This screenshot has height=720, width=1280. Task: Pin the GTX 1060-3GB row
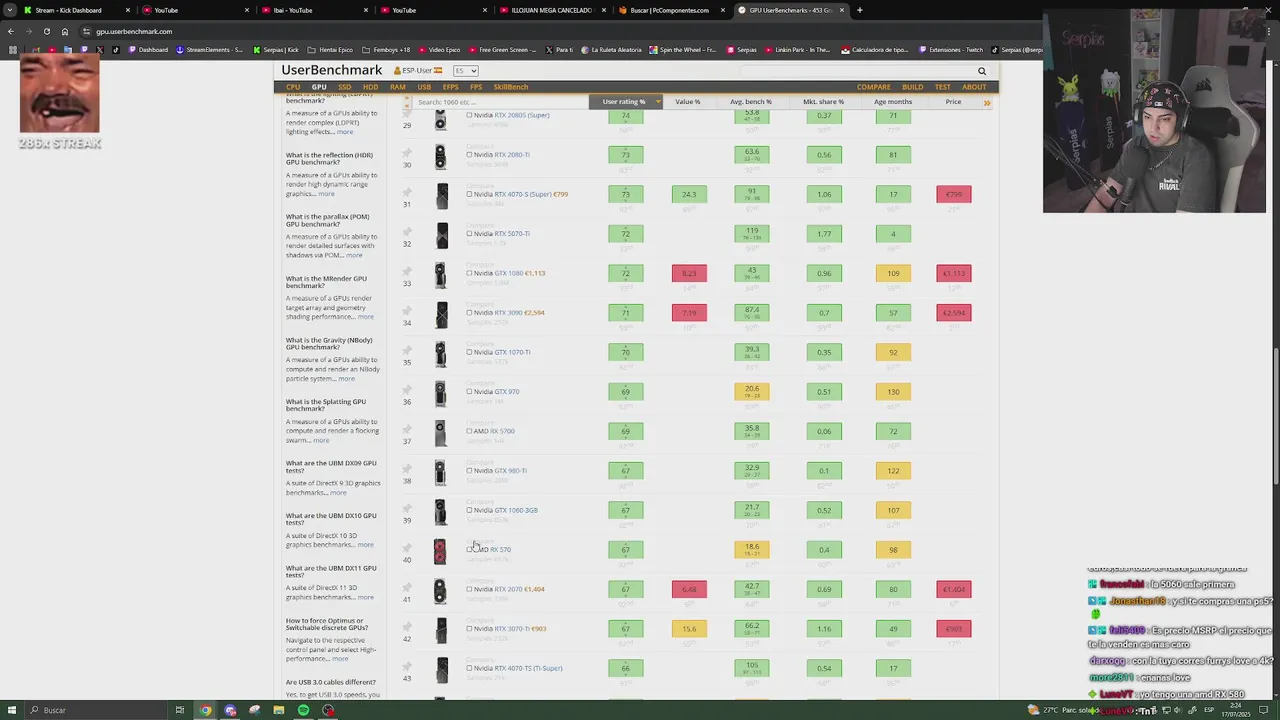click(407, 509)
